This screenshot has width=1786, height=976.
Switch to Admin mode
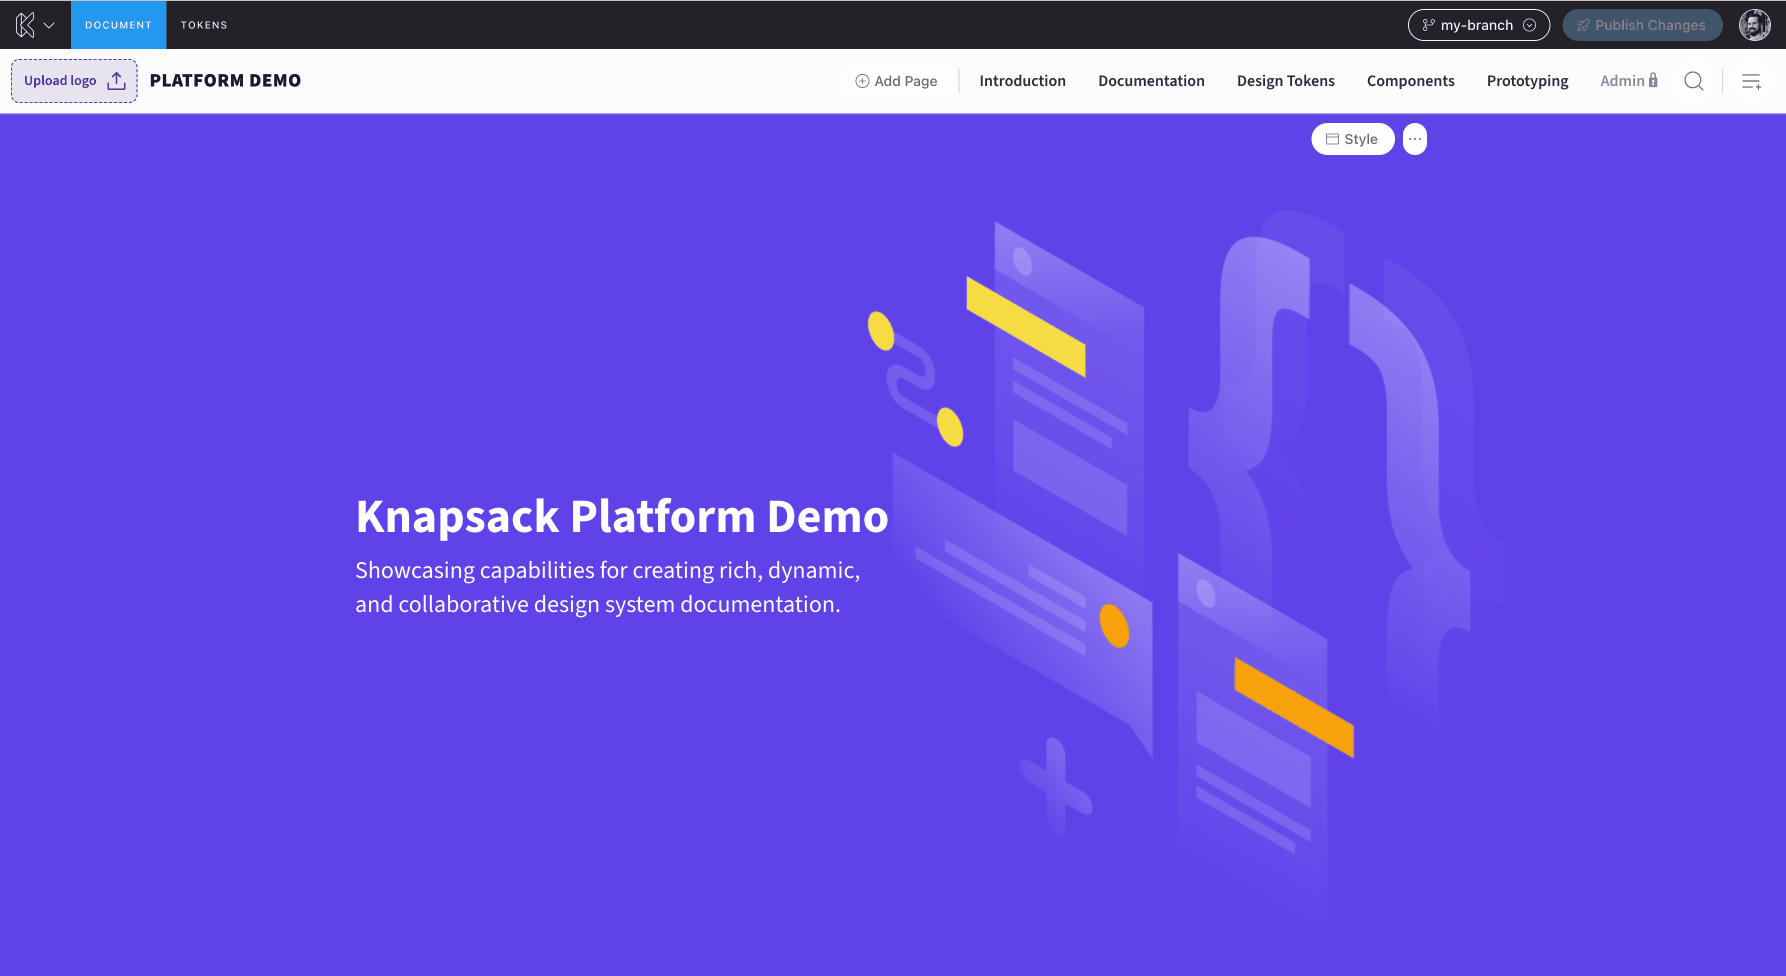pyautogui.click(x=1624, y=80)
